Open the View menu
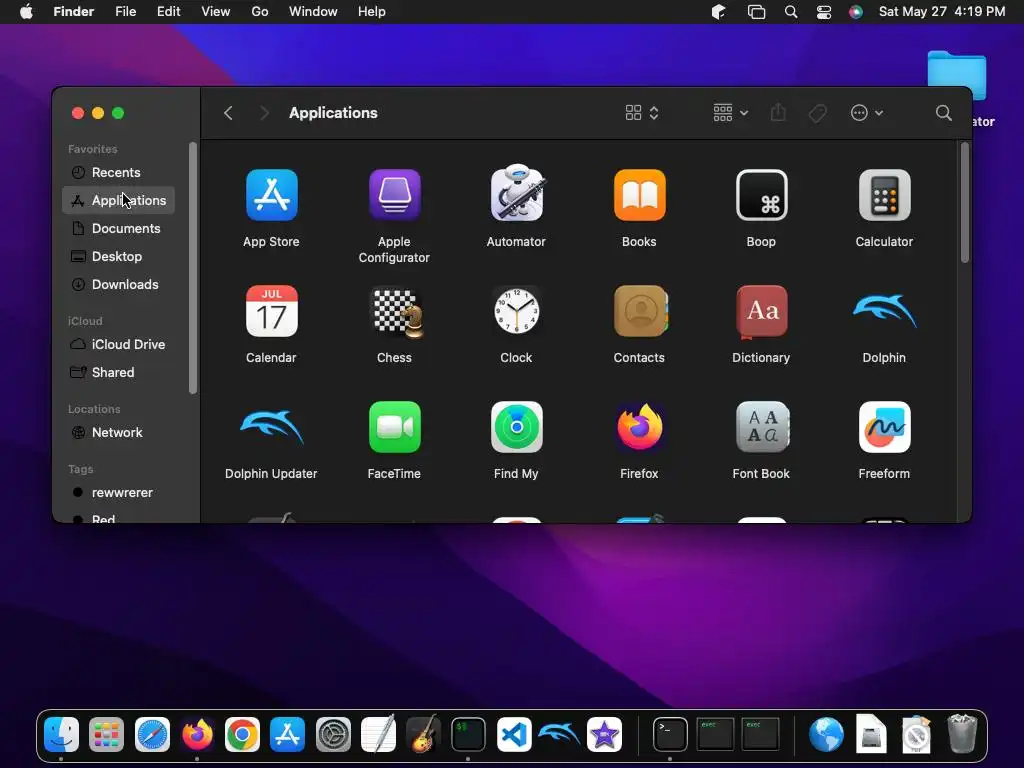 point(216,12)
